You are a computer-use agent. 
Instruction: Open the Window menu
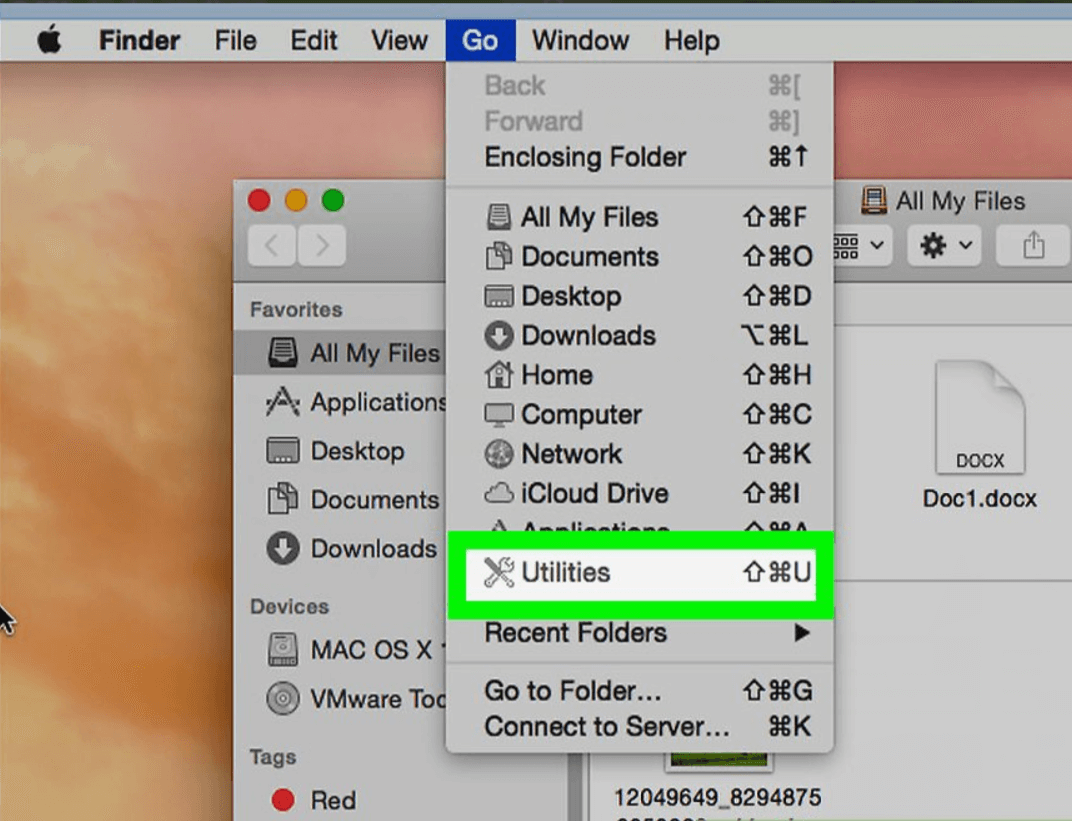pyautogui.click(x=580, y=40)
